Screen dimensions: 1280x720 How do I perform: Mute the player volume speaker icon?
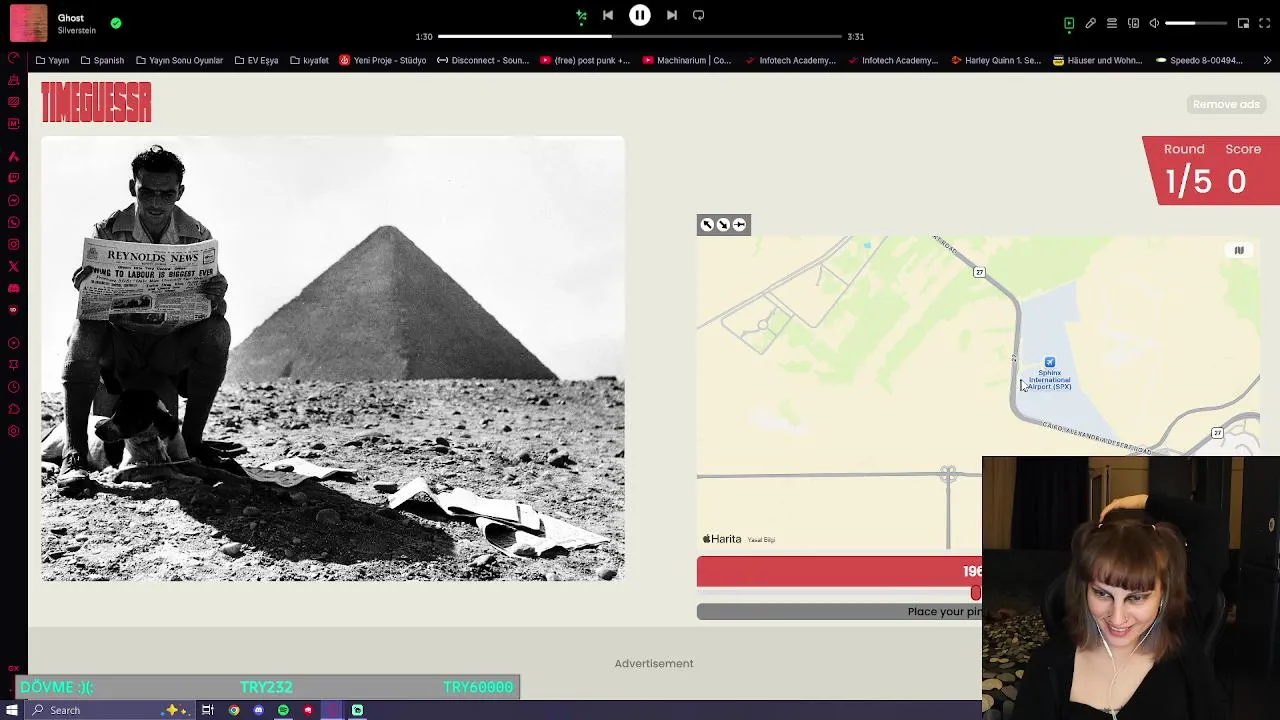1154,23
